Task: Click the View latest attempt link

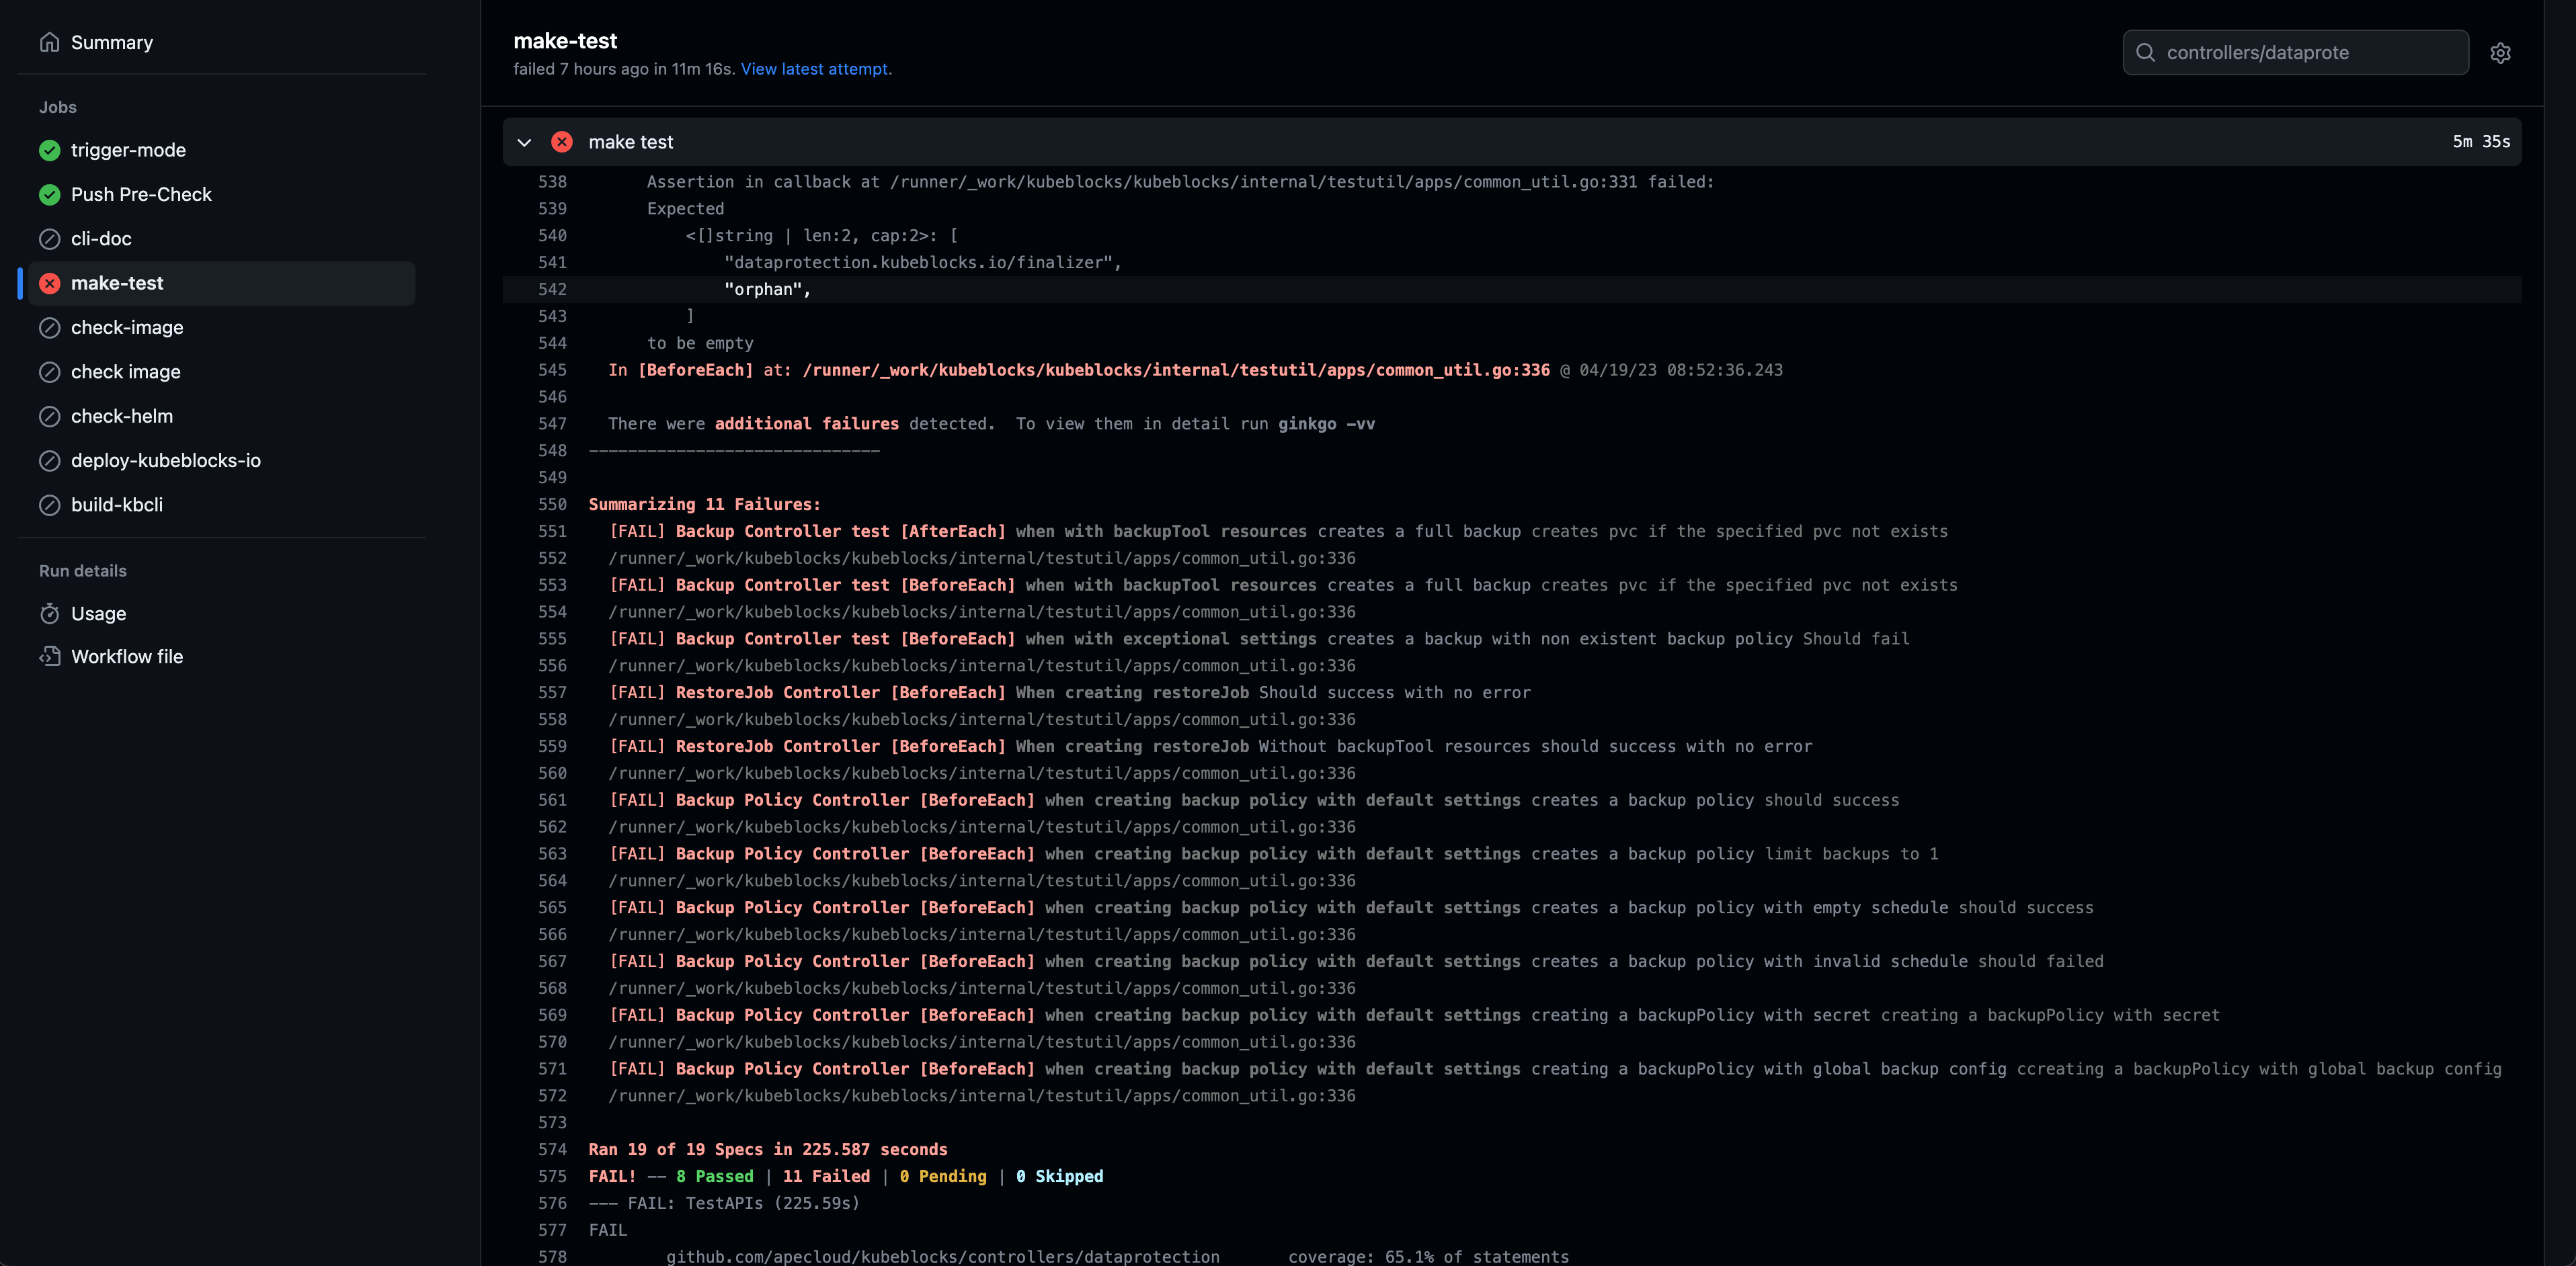Action: (x=814, y=69)
